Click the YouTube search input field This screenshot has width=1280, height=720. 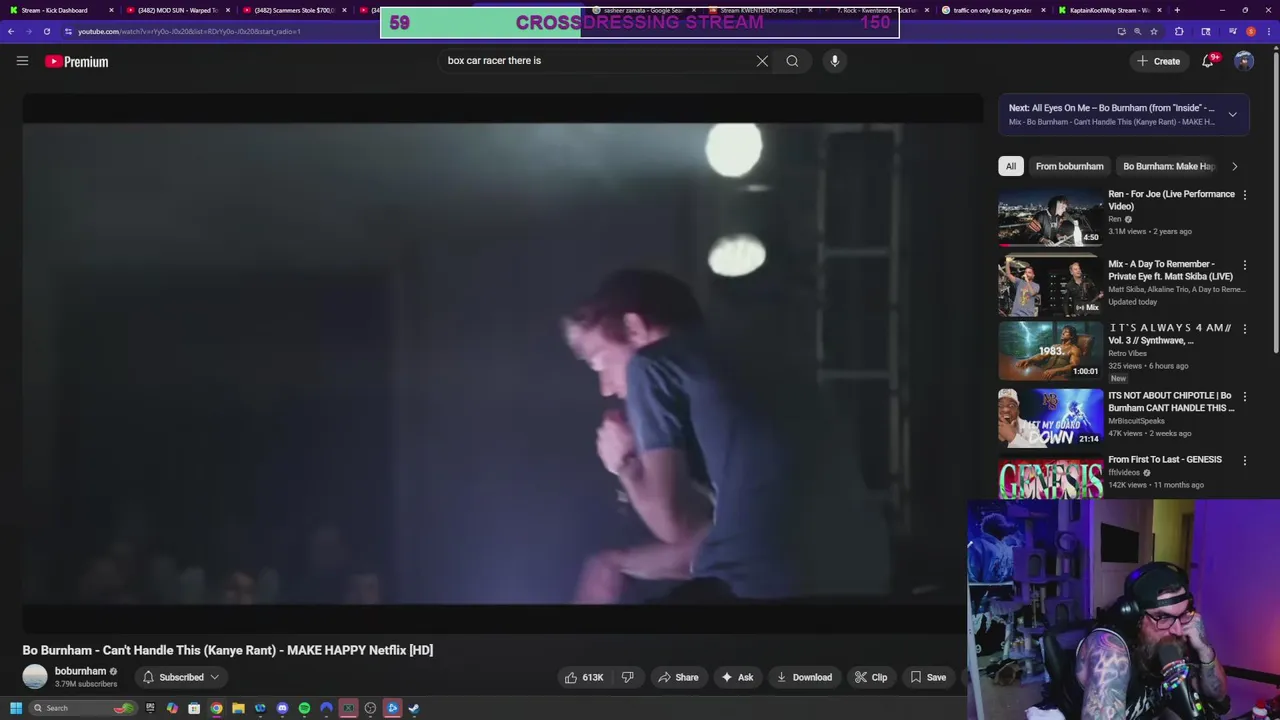595,61
